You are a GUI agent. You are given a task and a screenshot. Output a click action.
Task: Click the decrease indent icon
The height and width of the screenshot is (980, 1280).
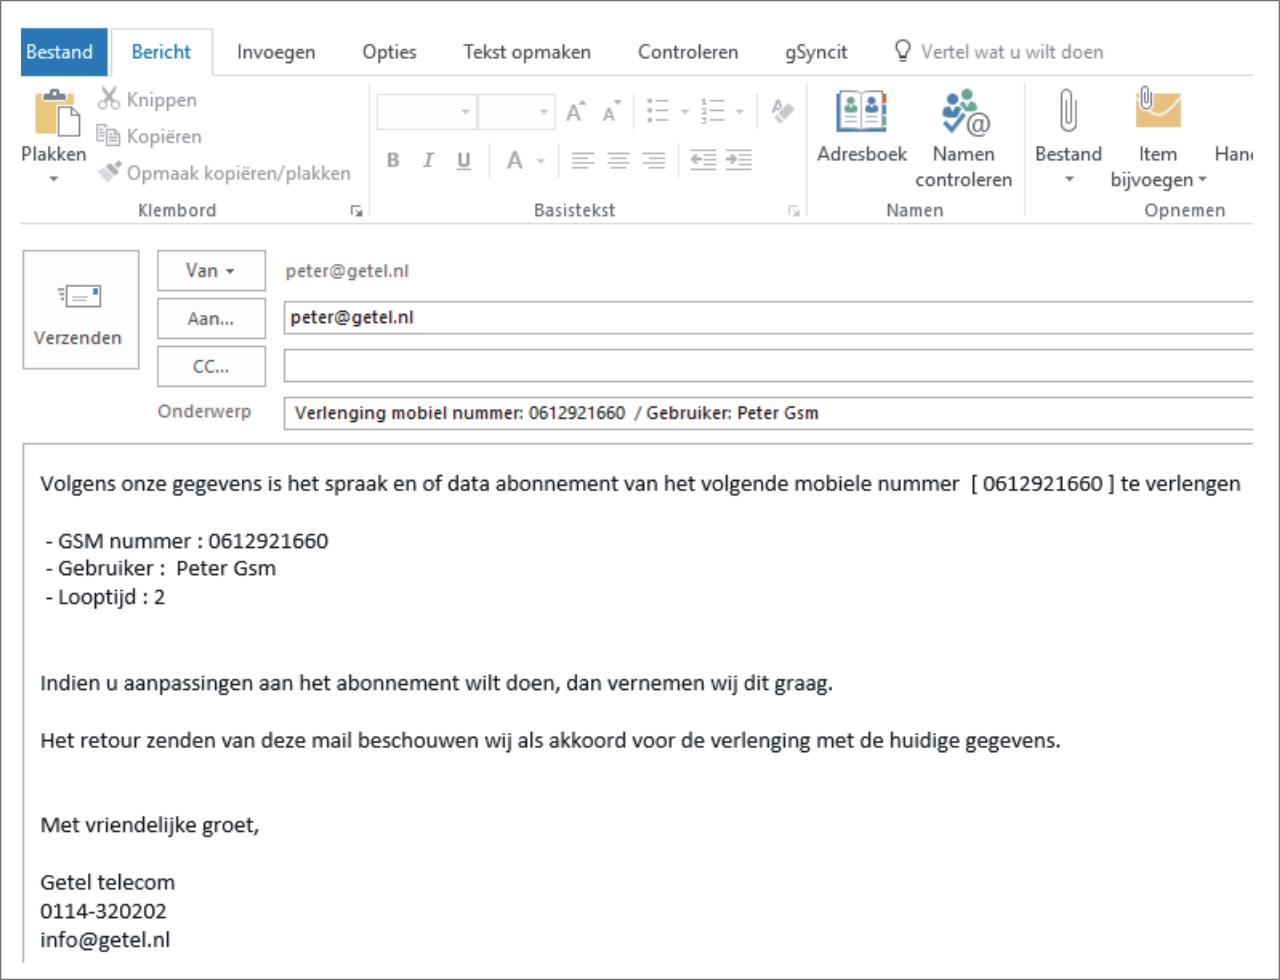tap(703, 161)
